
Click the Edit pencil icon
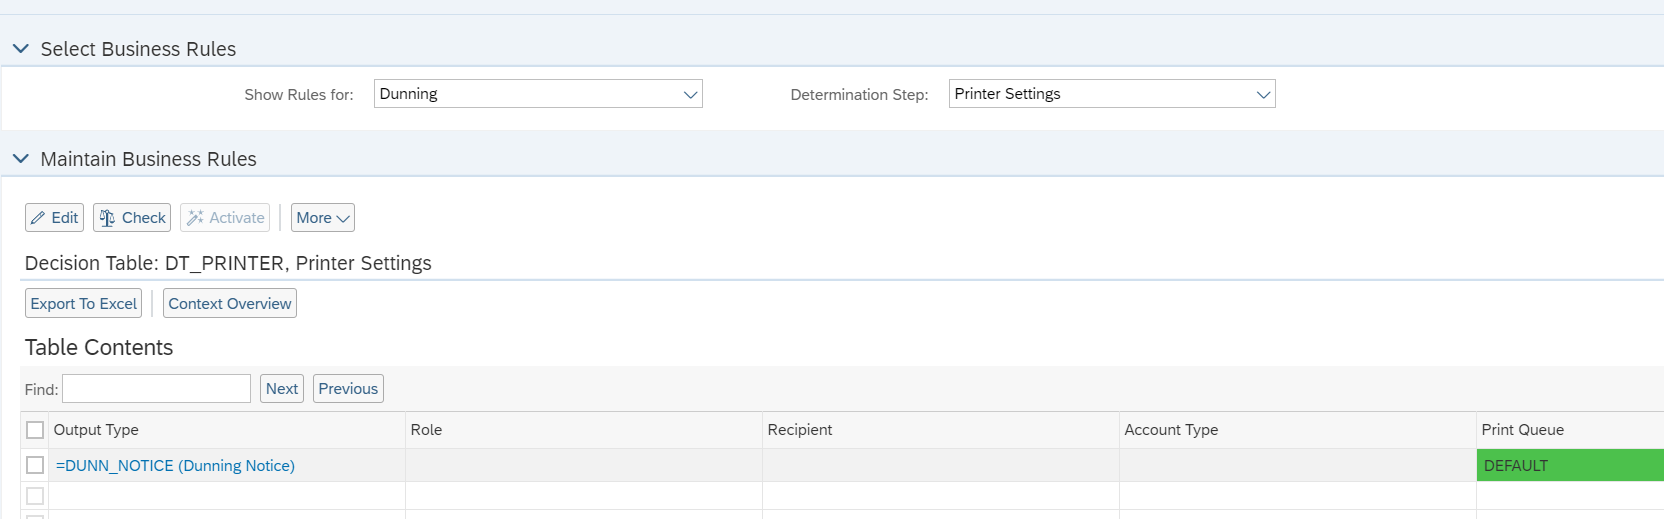coord(38,218)
